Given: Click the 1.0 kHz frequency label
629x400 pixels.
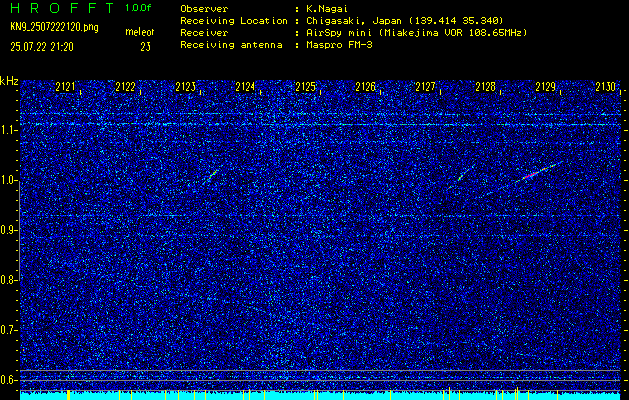Looking at the screenshot, I should pyautogui.click(x=8, y=181).
